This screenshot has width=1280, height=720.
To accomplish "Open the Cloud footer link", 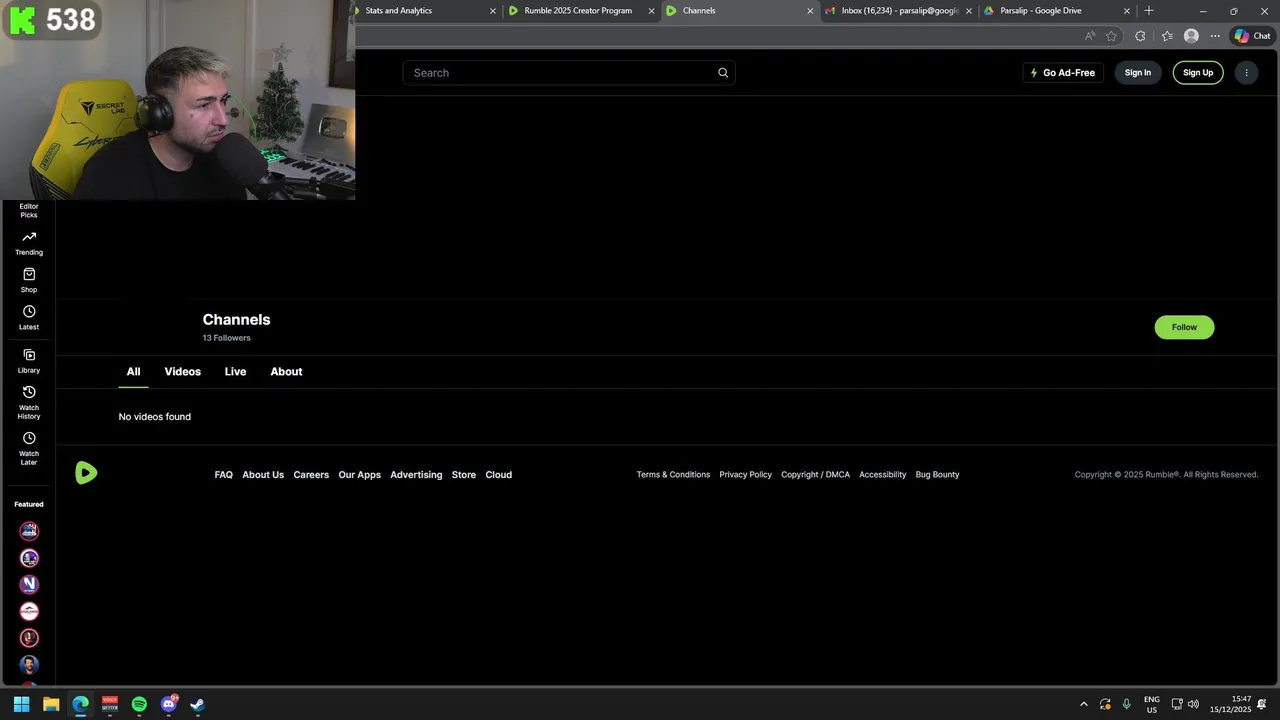I will point(499,475).
